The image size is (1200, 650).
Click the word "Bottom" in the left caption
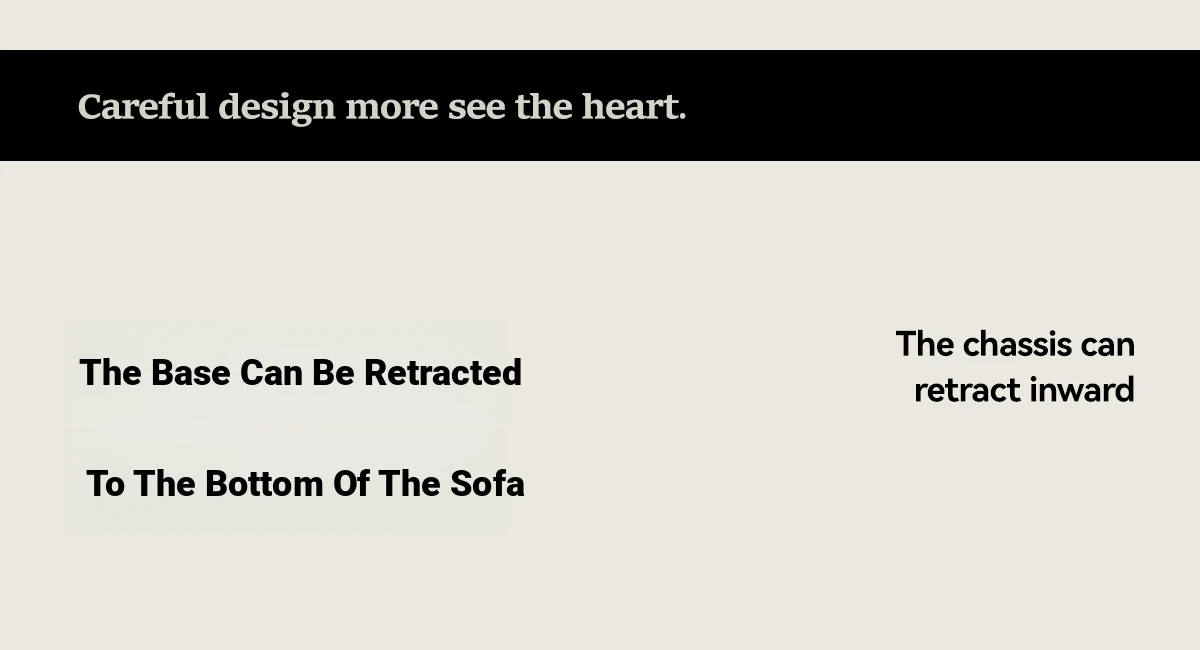point(264,484)
